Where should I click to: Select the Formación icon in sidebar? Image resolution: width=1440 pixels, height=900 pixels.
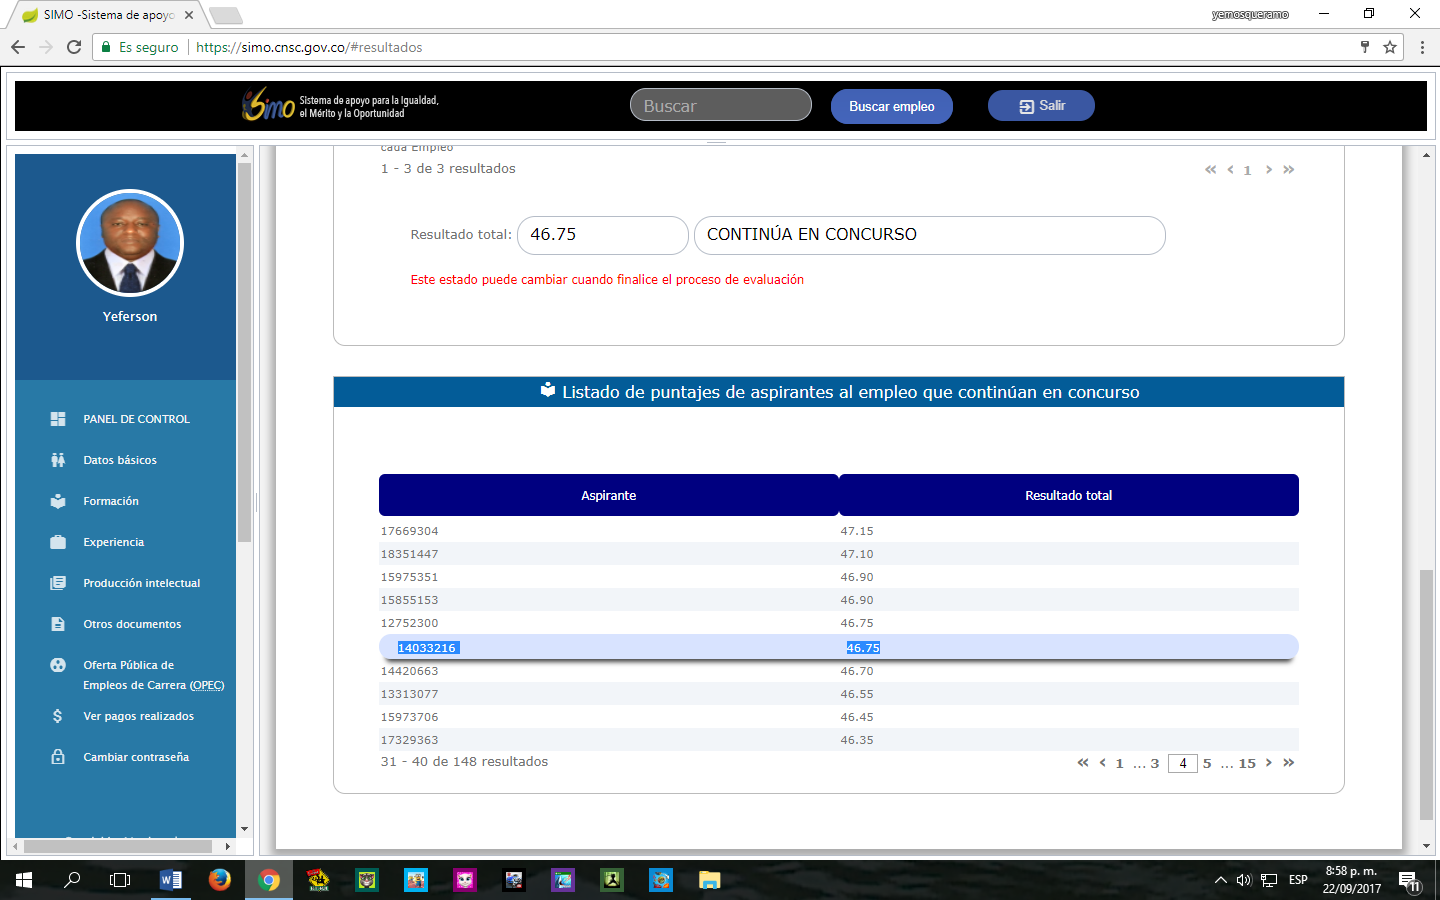pyautogui.click(x=58, y=501)
